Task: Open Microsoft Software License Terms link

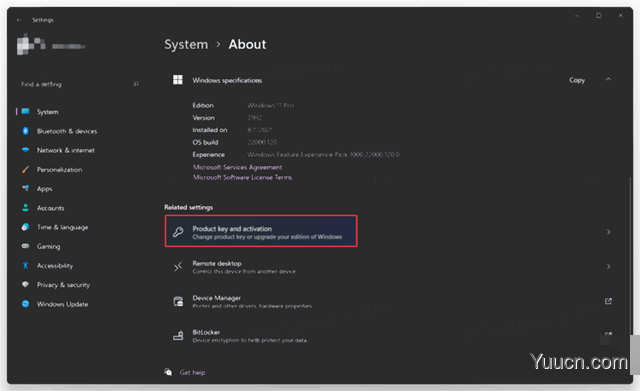Action: pos(242,177)
